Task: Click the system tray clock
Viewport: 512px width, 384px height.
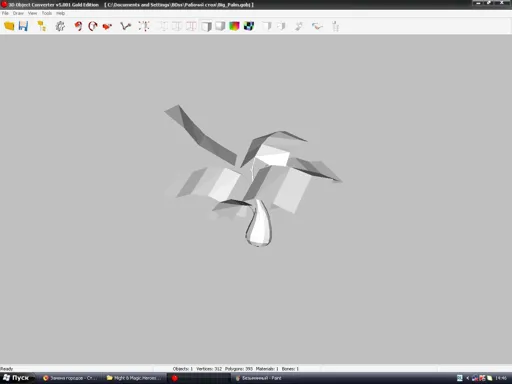Action: tap(501, 378)
